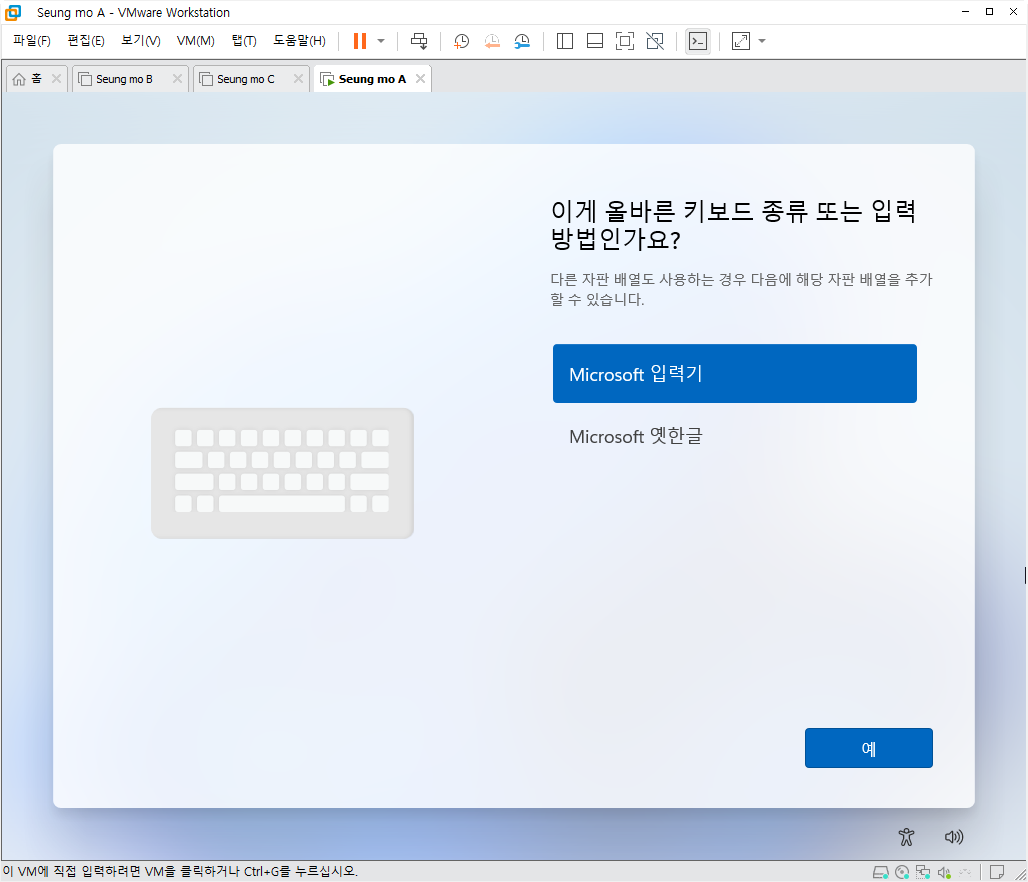The width and height of the screenshot is (1028, 882).
Task: Open the 파일(F) menu
Action: [31, 41]
